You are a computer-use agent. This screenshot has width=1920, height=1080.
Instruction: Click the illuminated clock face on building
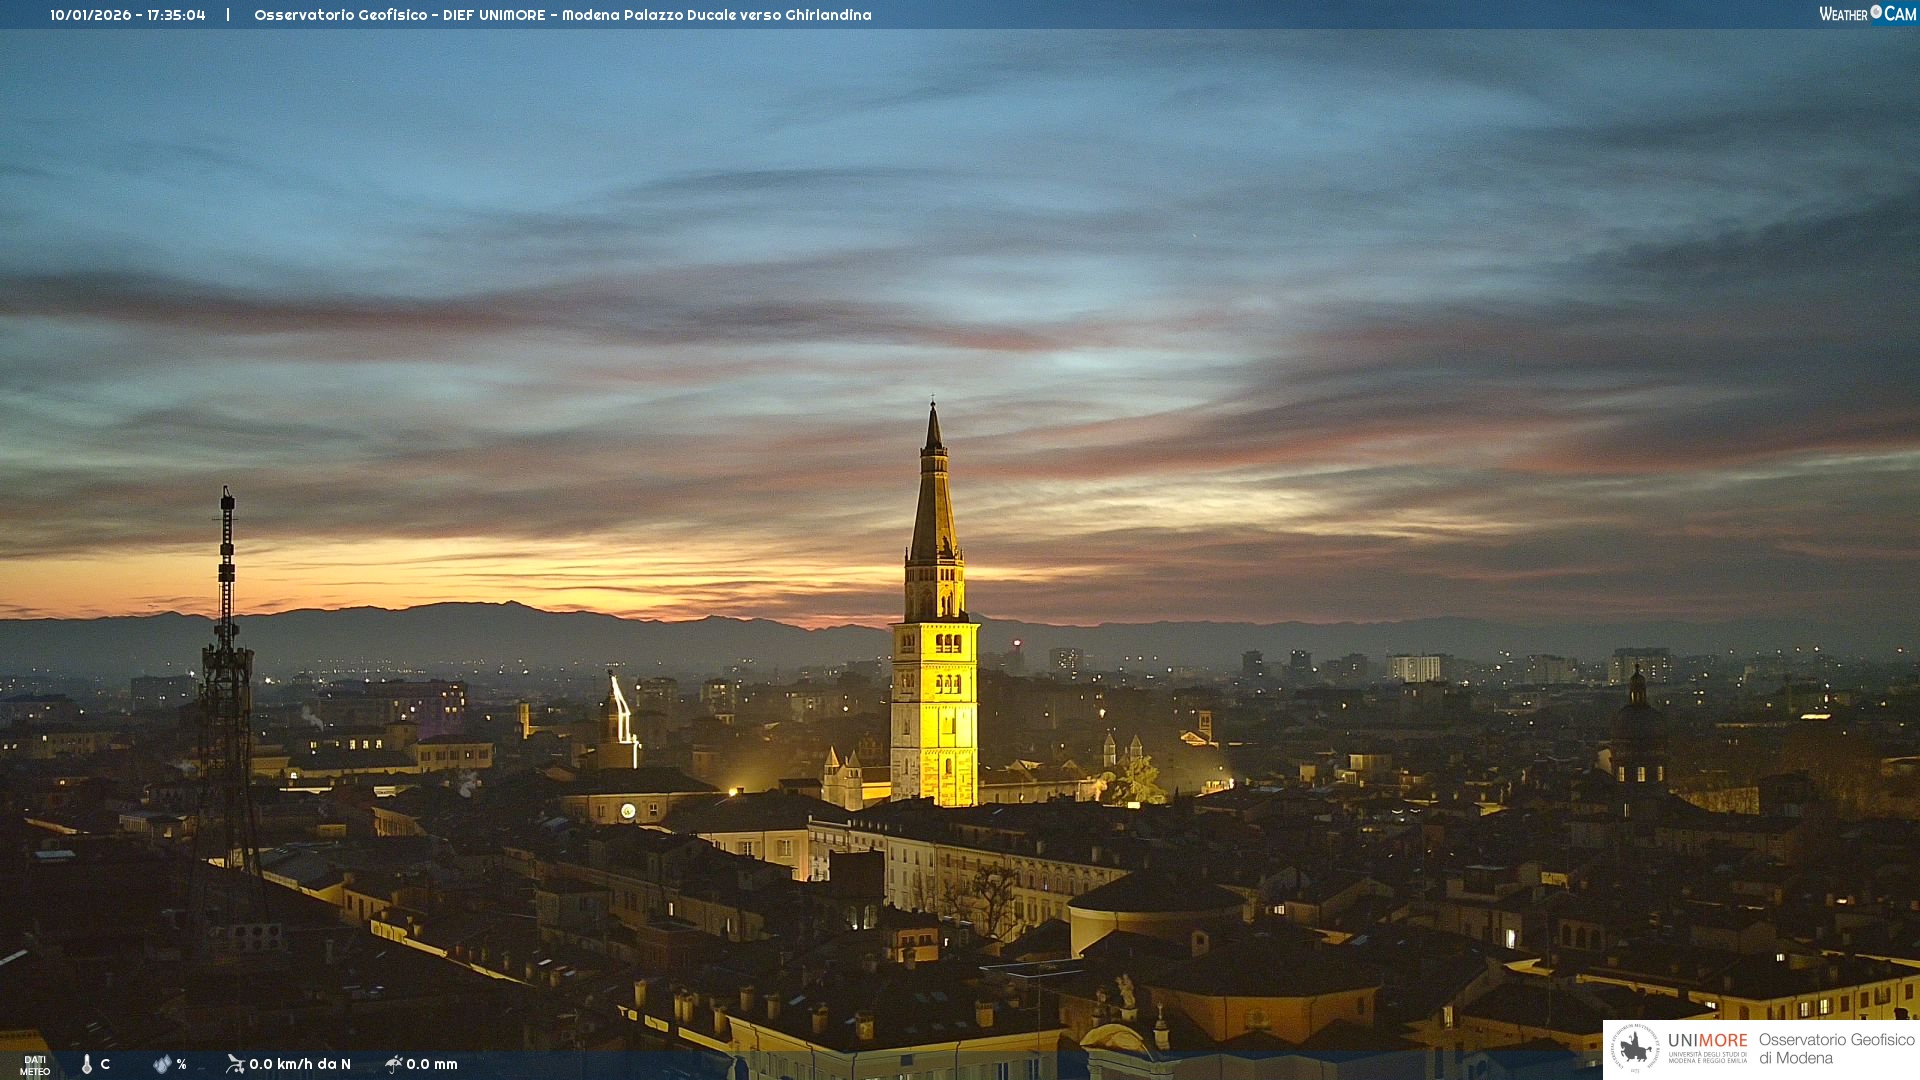tap(628, 811)
